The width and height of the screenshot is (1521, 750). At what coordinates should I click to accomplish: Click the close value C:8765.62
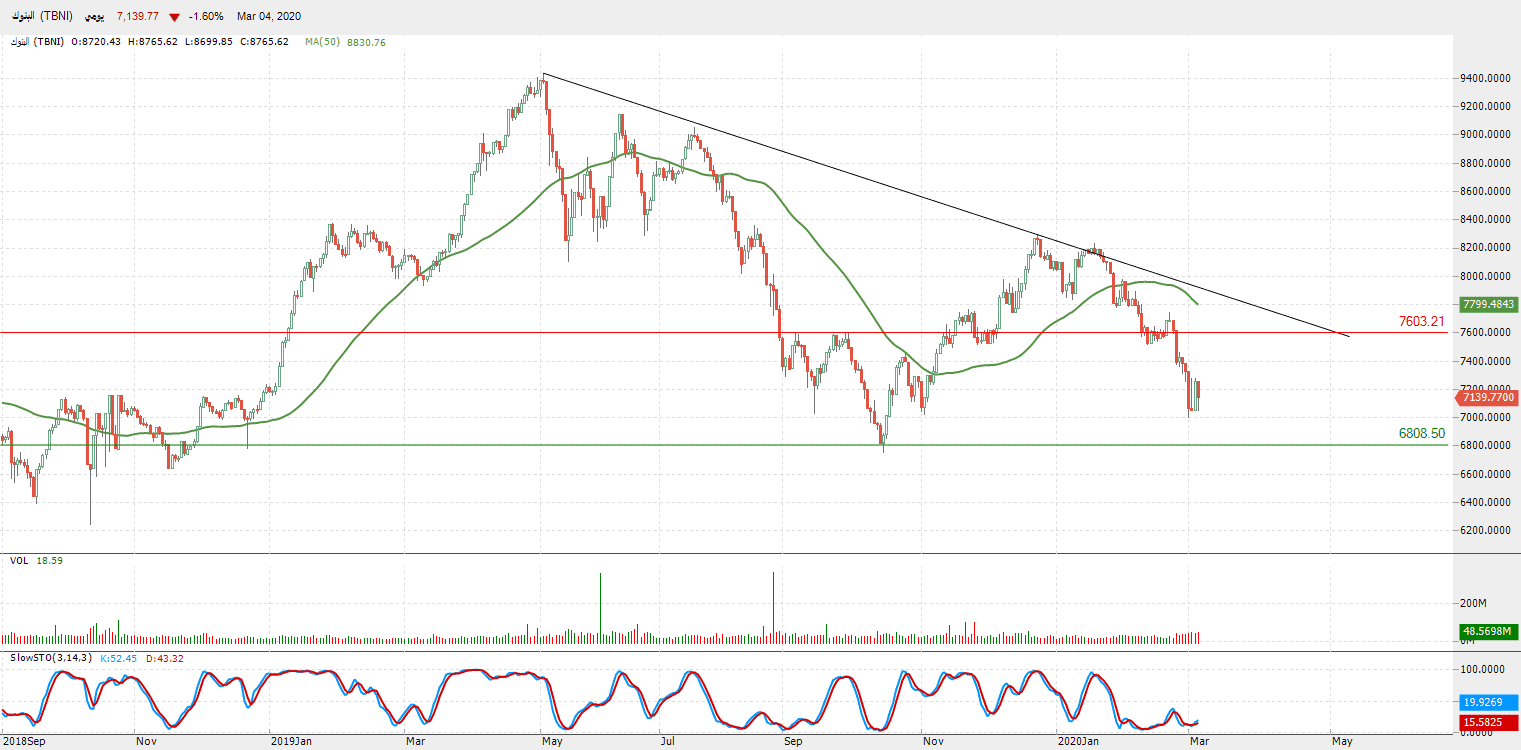coord(265,42)
